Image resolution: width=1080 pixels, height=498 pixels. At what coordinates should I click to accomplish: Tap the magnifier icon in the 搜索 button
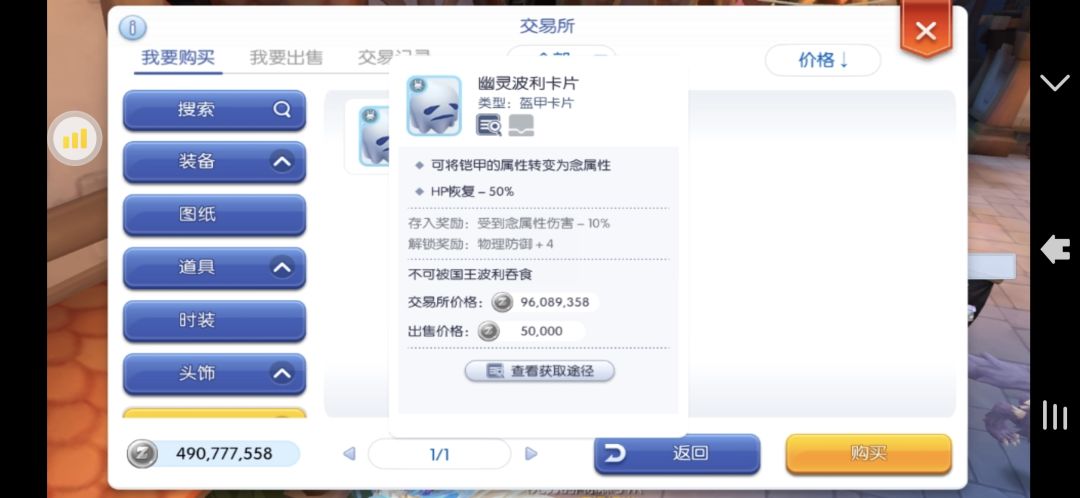(x=282, y=109)
